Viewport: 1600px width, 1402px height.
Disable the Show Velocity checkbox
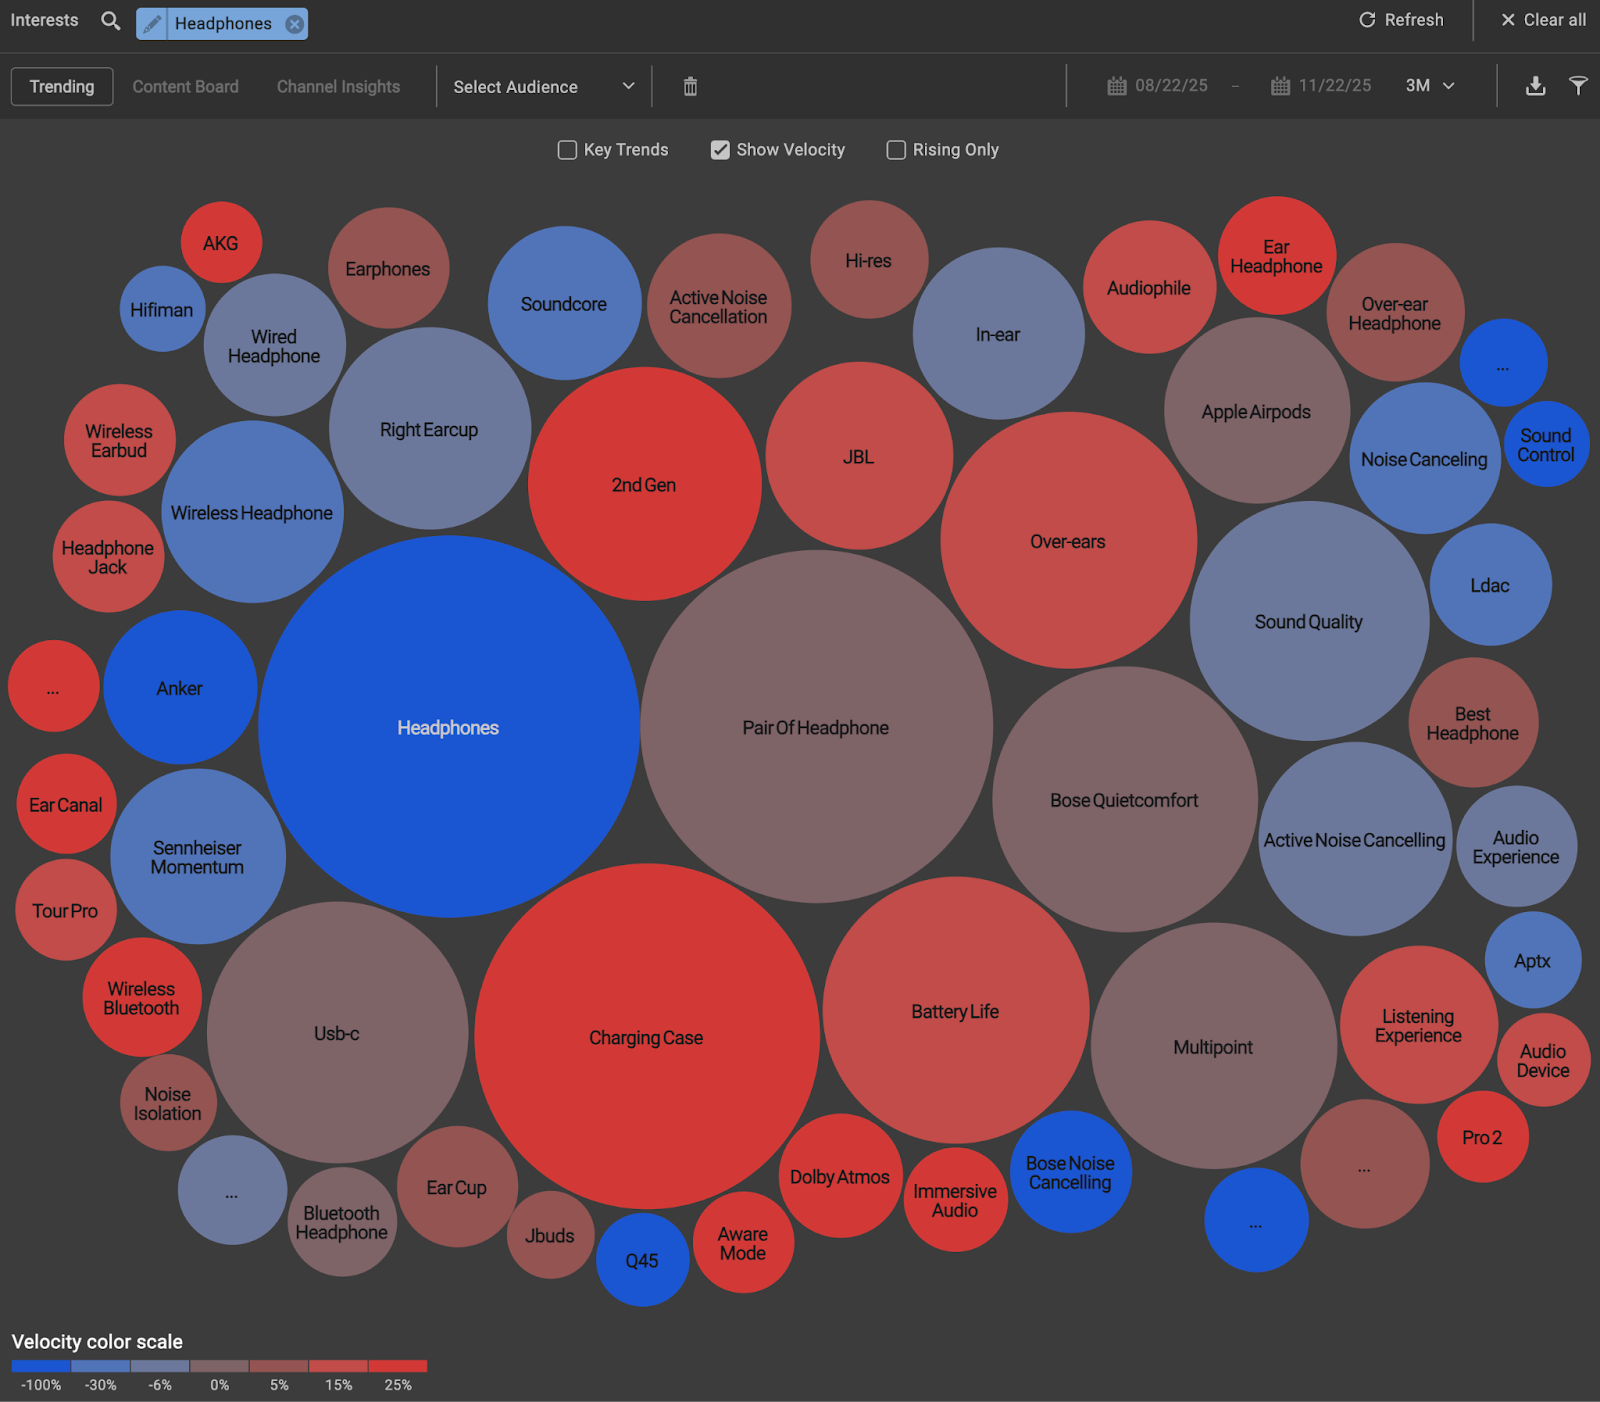[721, 149]
